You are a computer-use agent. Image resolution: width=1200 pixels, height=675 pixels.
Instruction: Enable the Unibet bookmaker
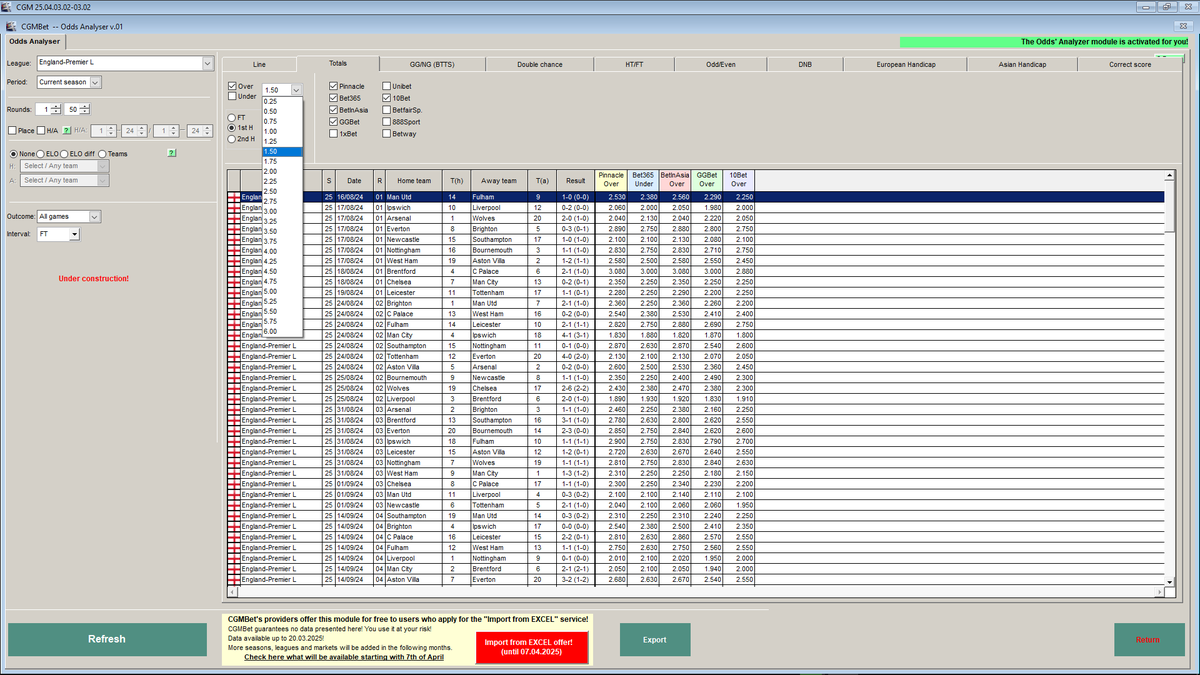coord(387,87)
